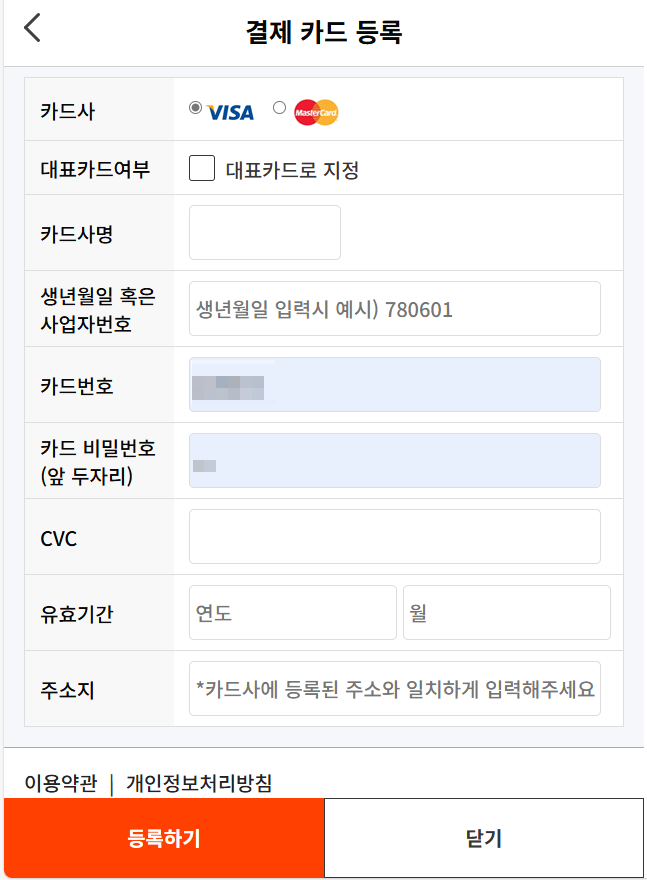The height and width of the screenshot is (880, 647).
Task: Click the orange 등록하기 button
Action: click(x=164, y=838)
